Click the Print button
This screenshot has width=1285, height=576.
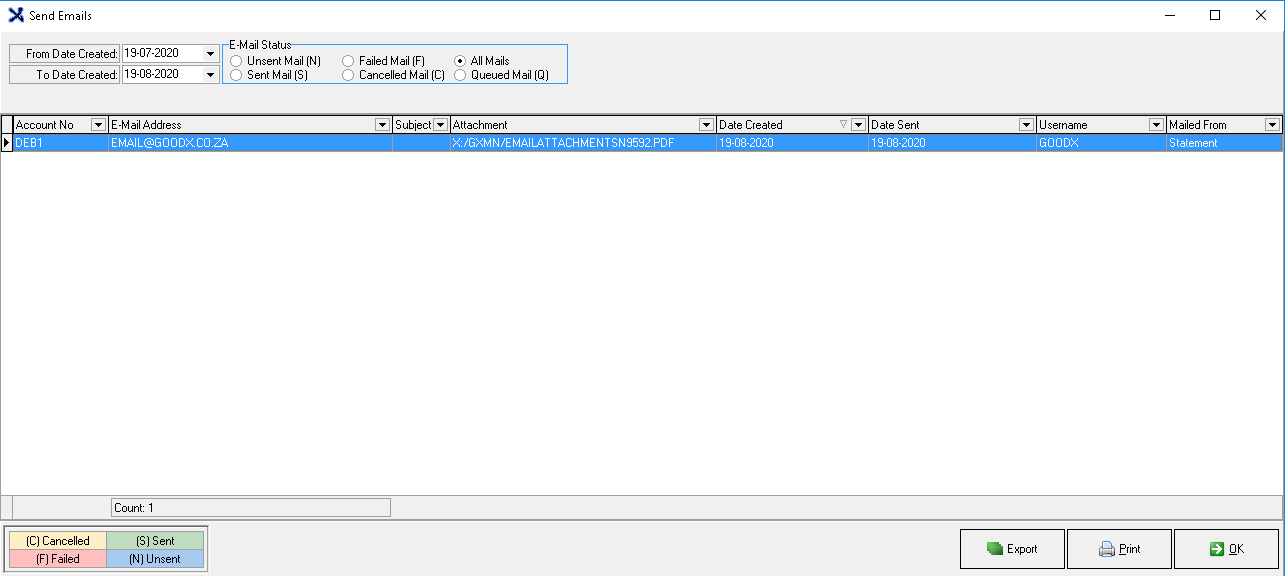tap(1119, 549)
